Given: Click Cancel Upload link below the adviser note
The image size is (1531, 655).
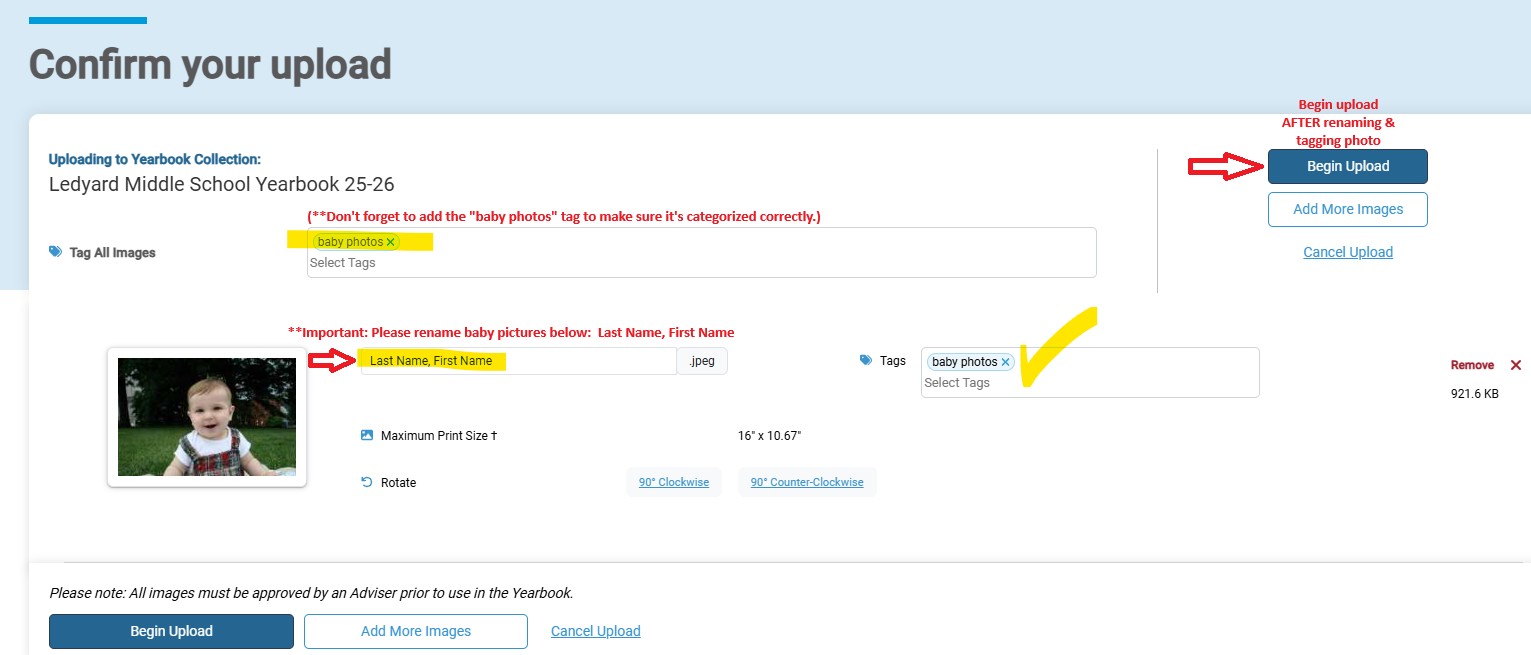Looking at the screenshot, I should tap(595, 631).
